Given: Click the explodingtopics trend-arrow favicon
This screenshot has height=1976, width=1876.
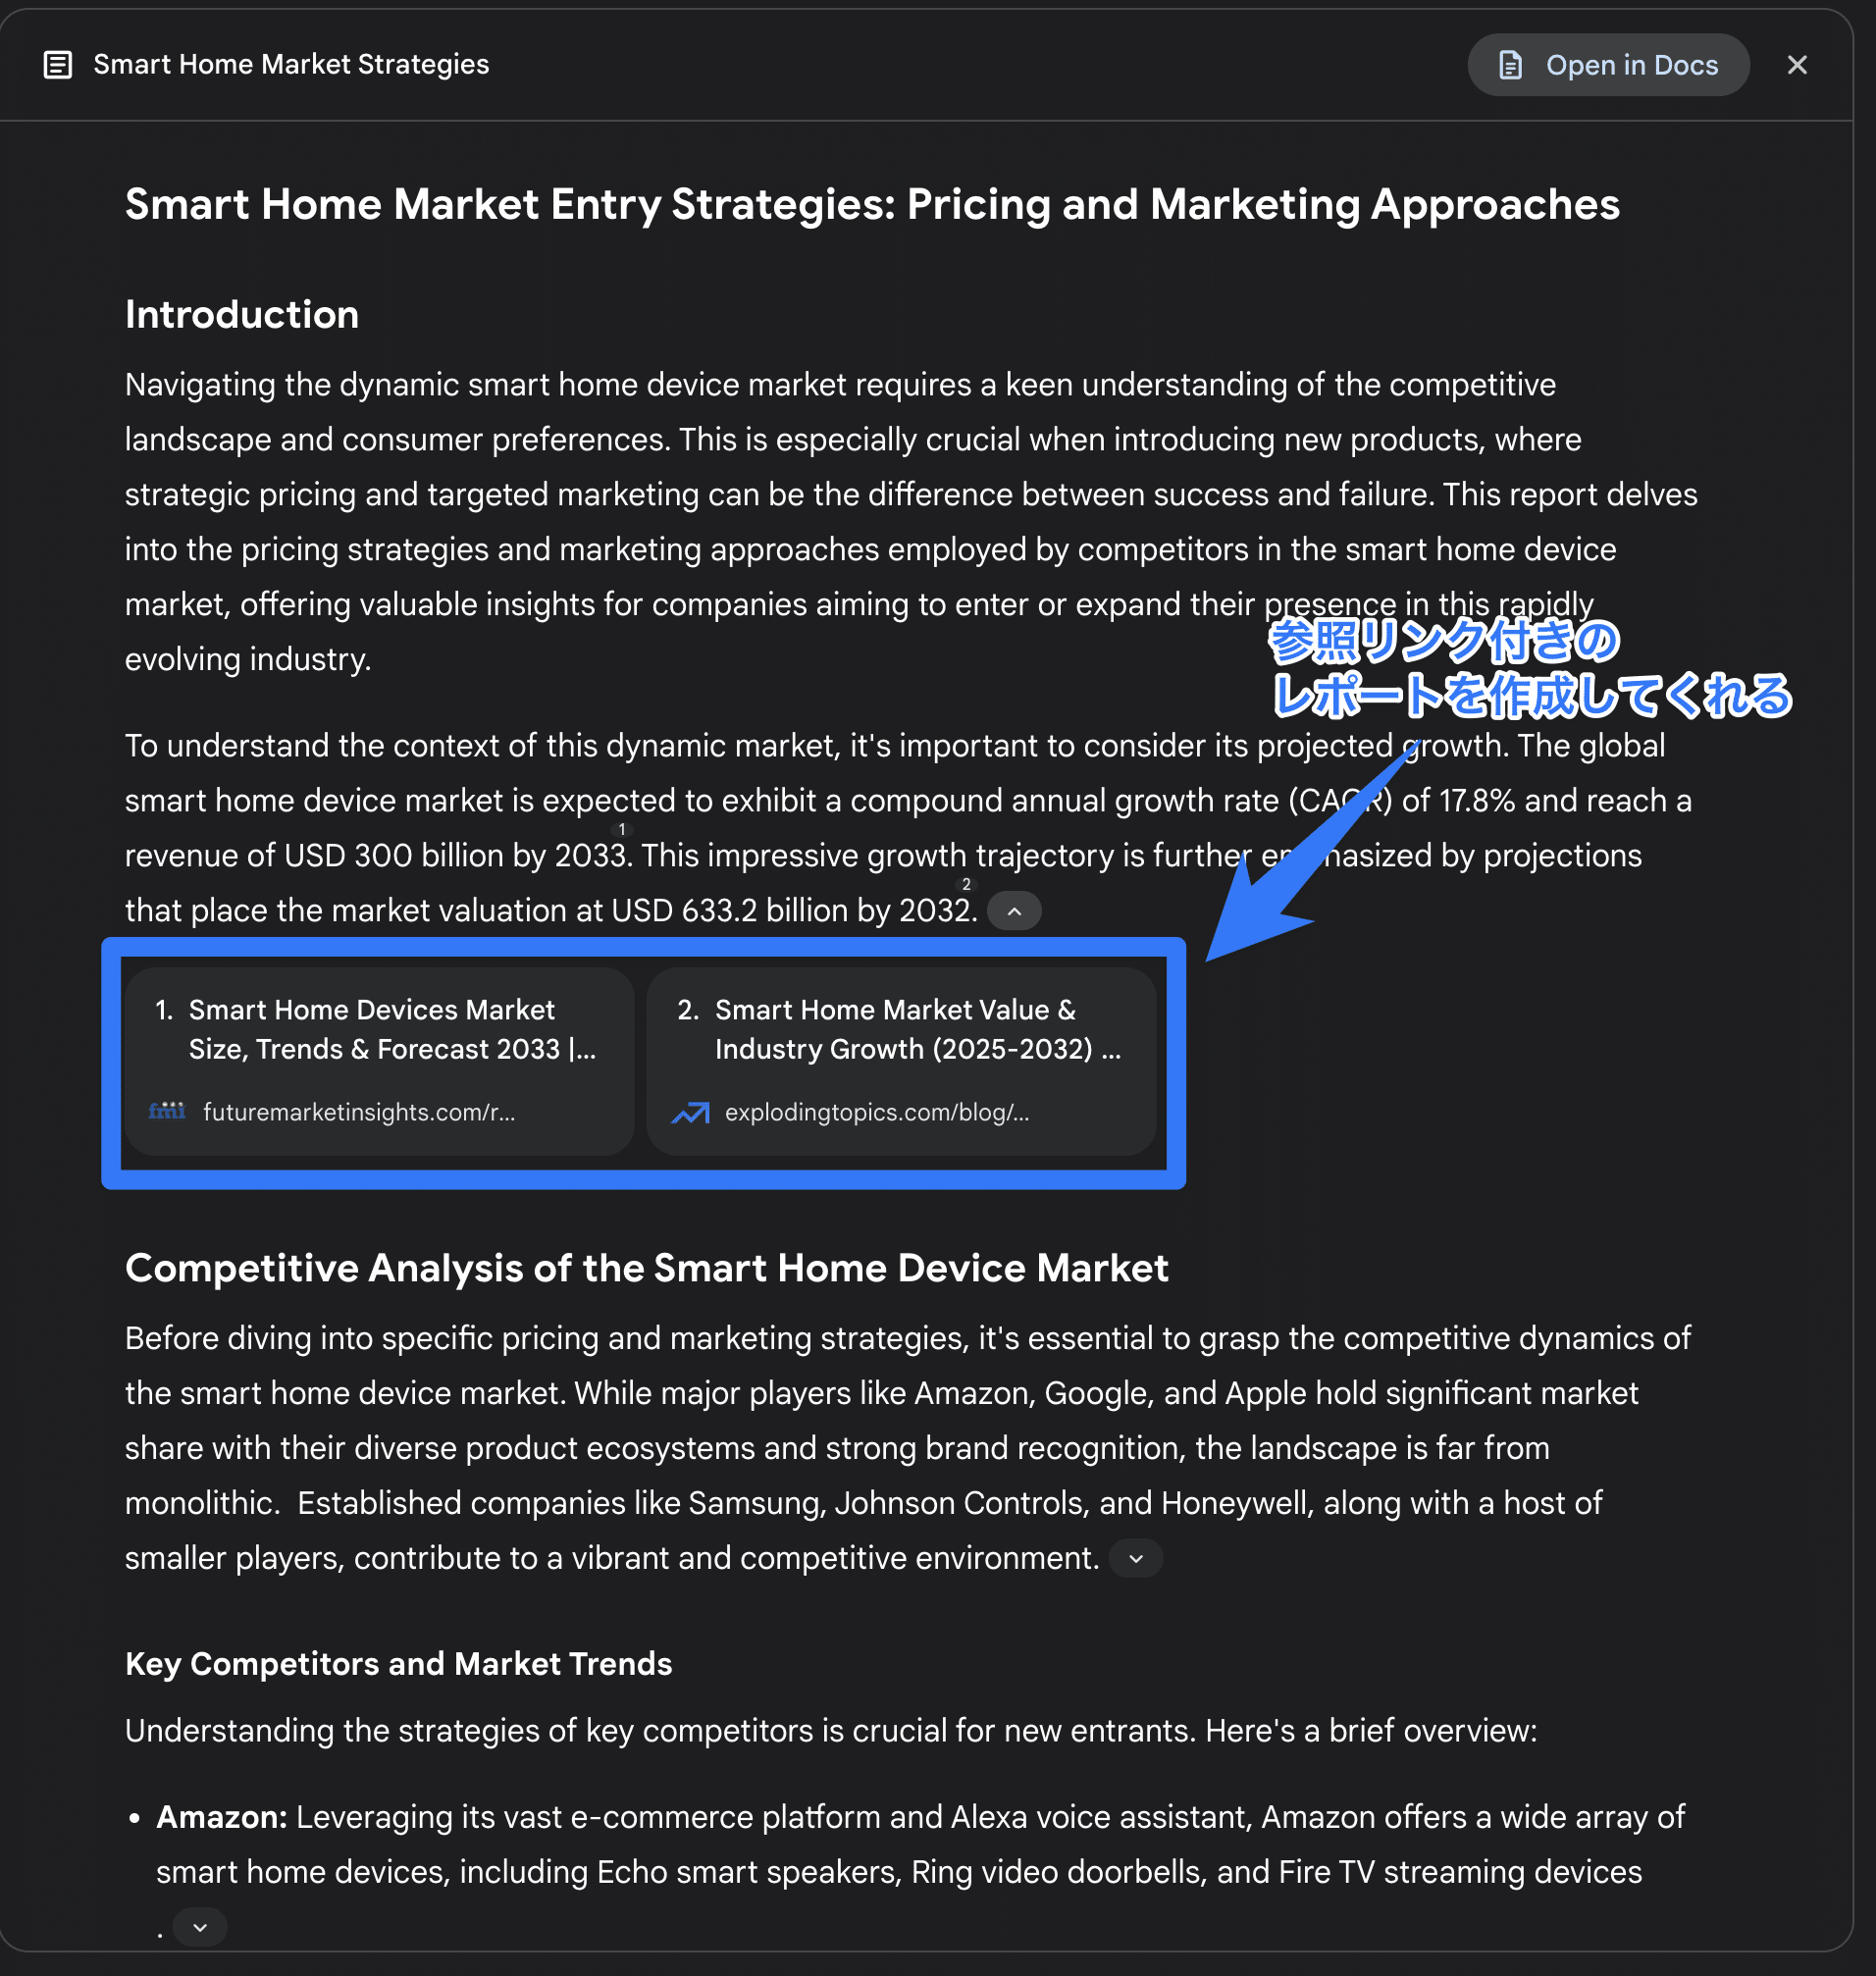Looking at the screenshot, I should click(x=690, y=1112).
